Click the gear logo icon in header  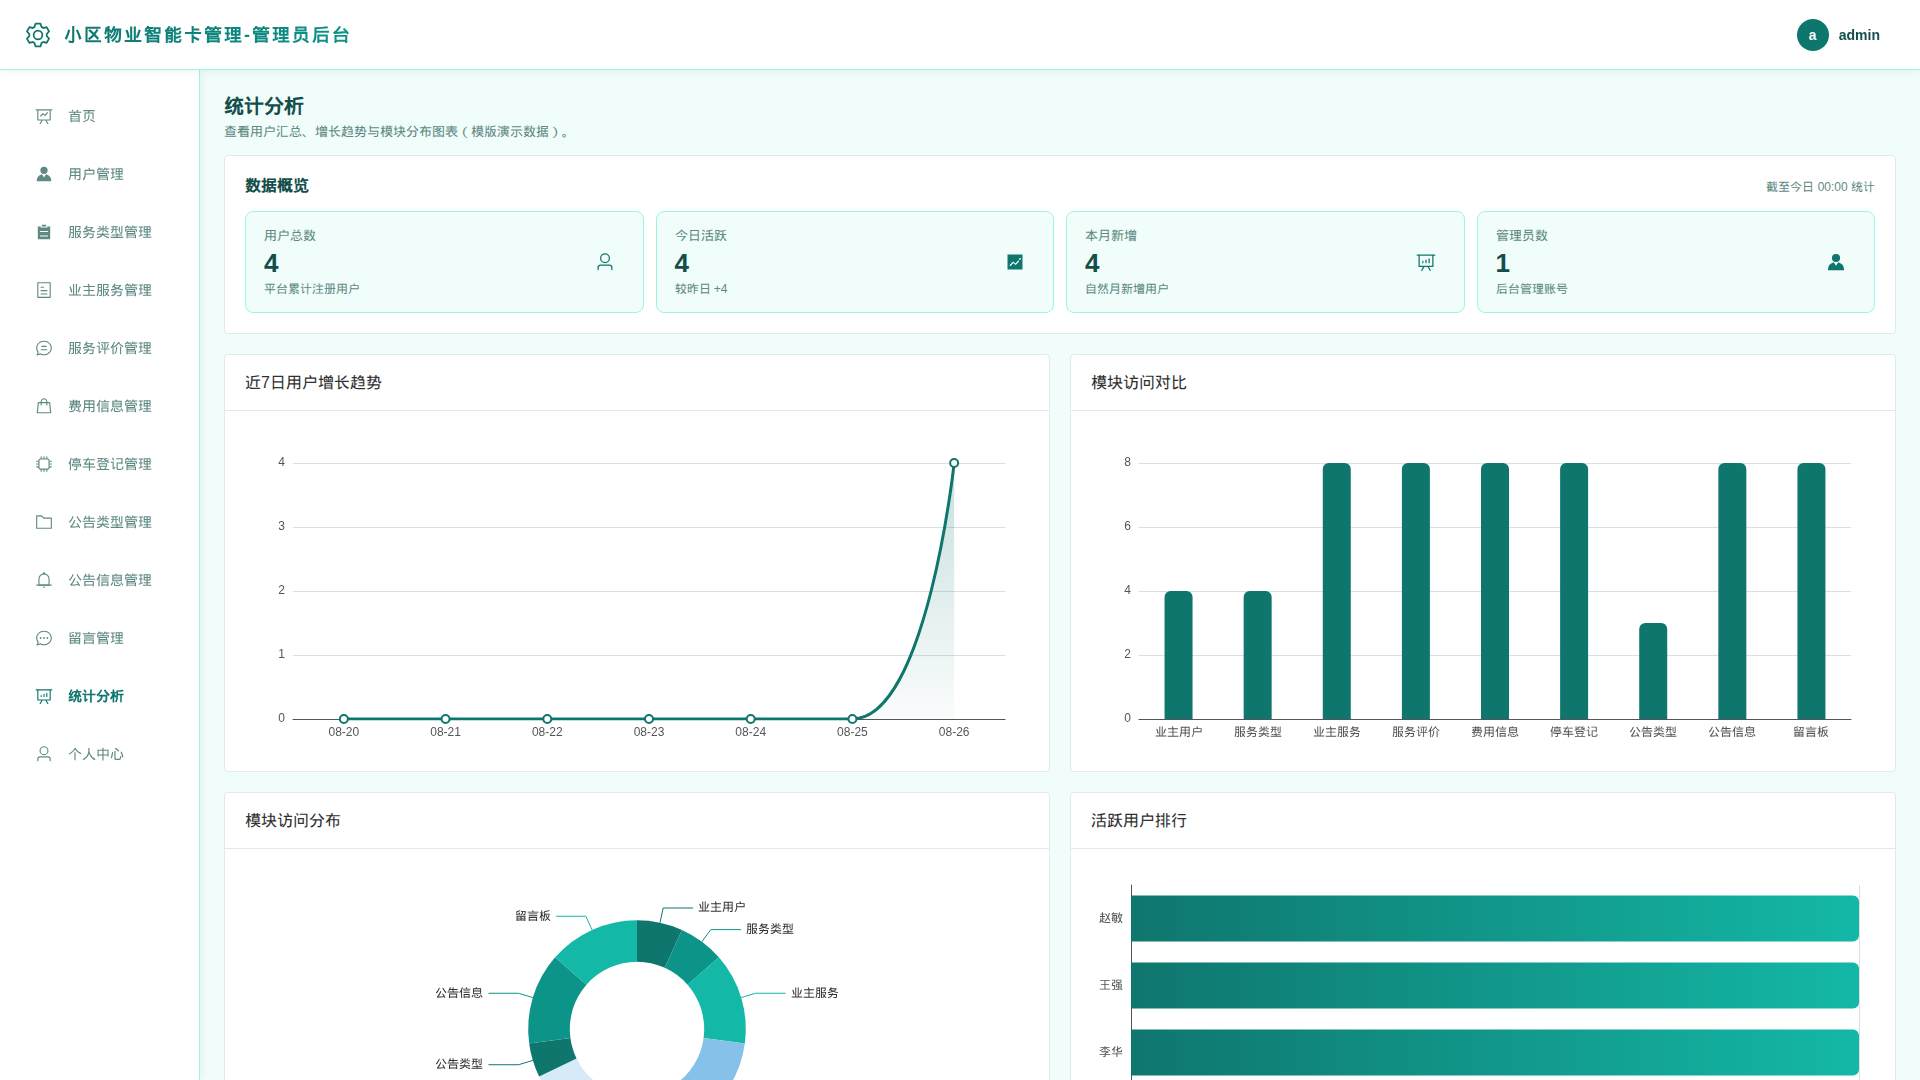coord(38,35)
